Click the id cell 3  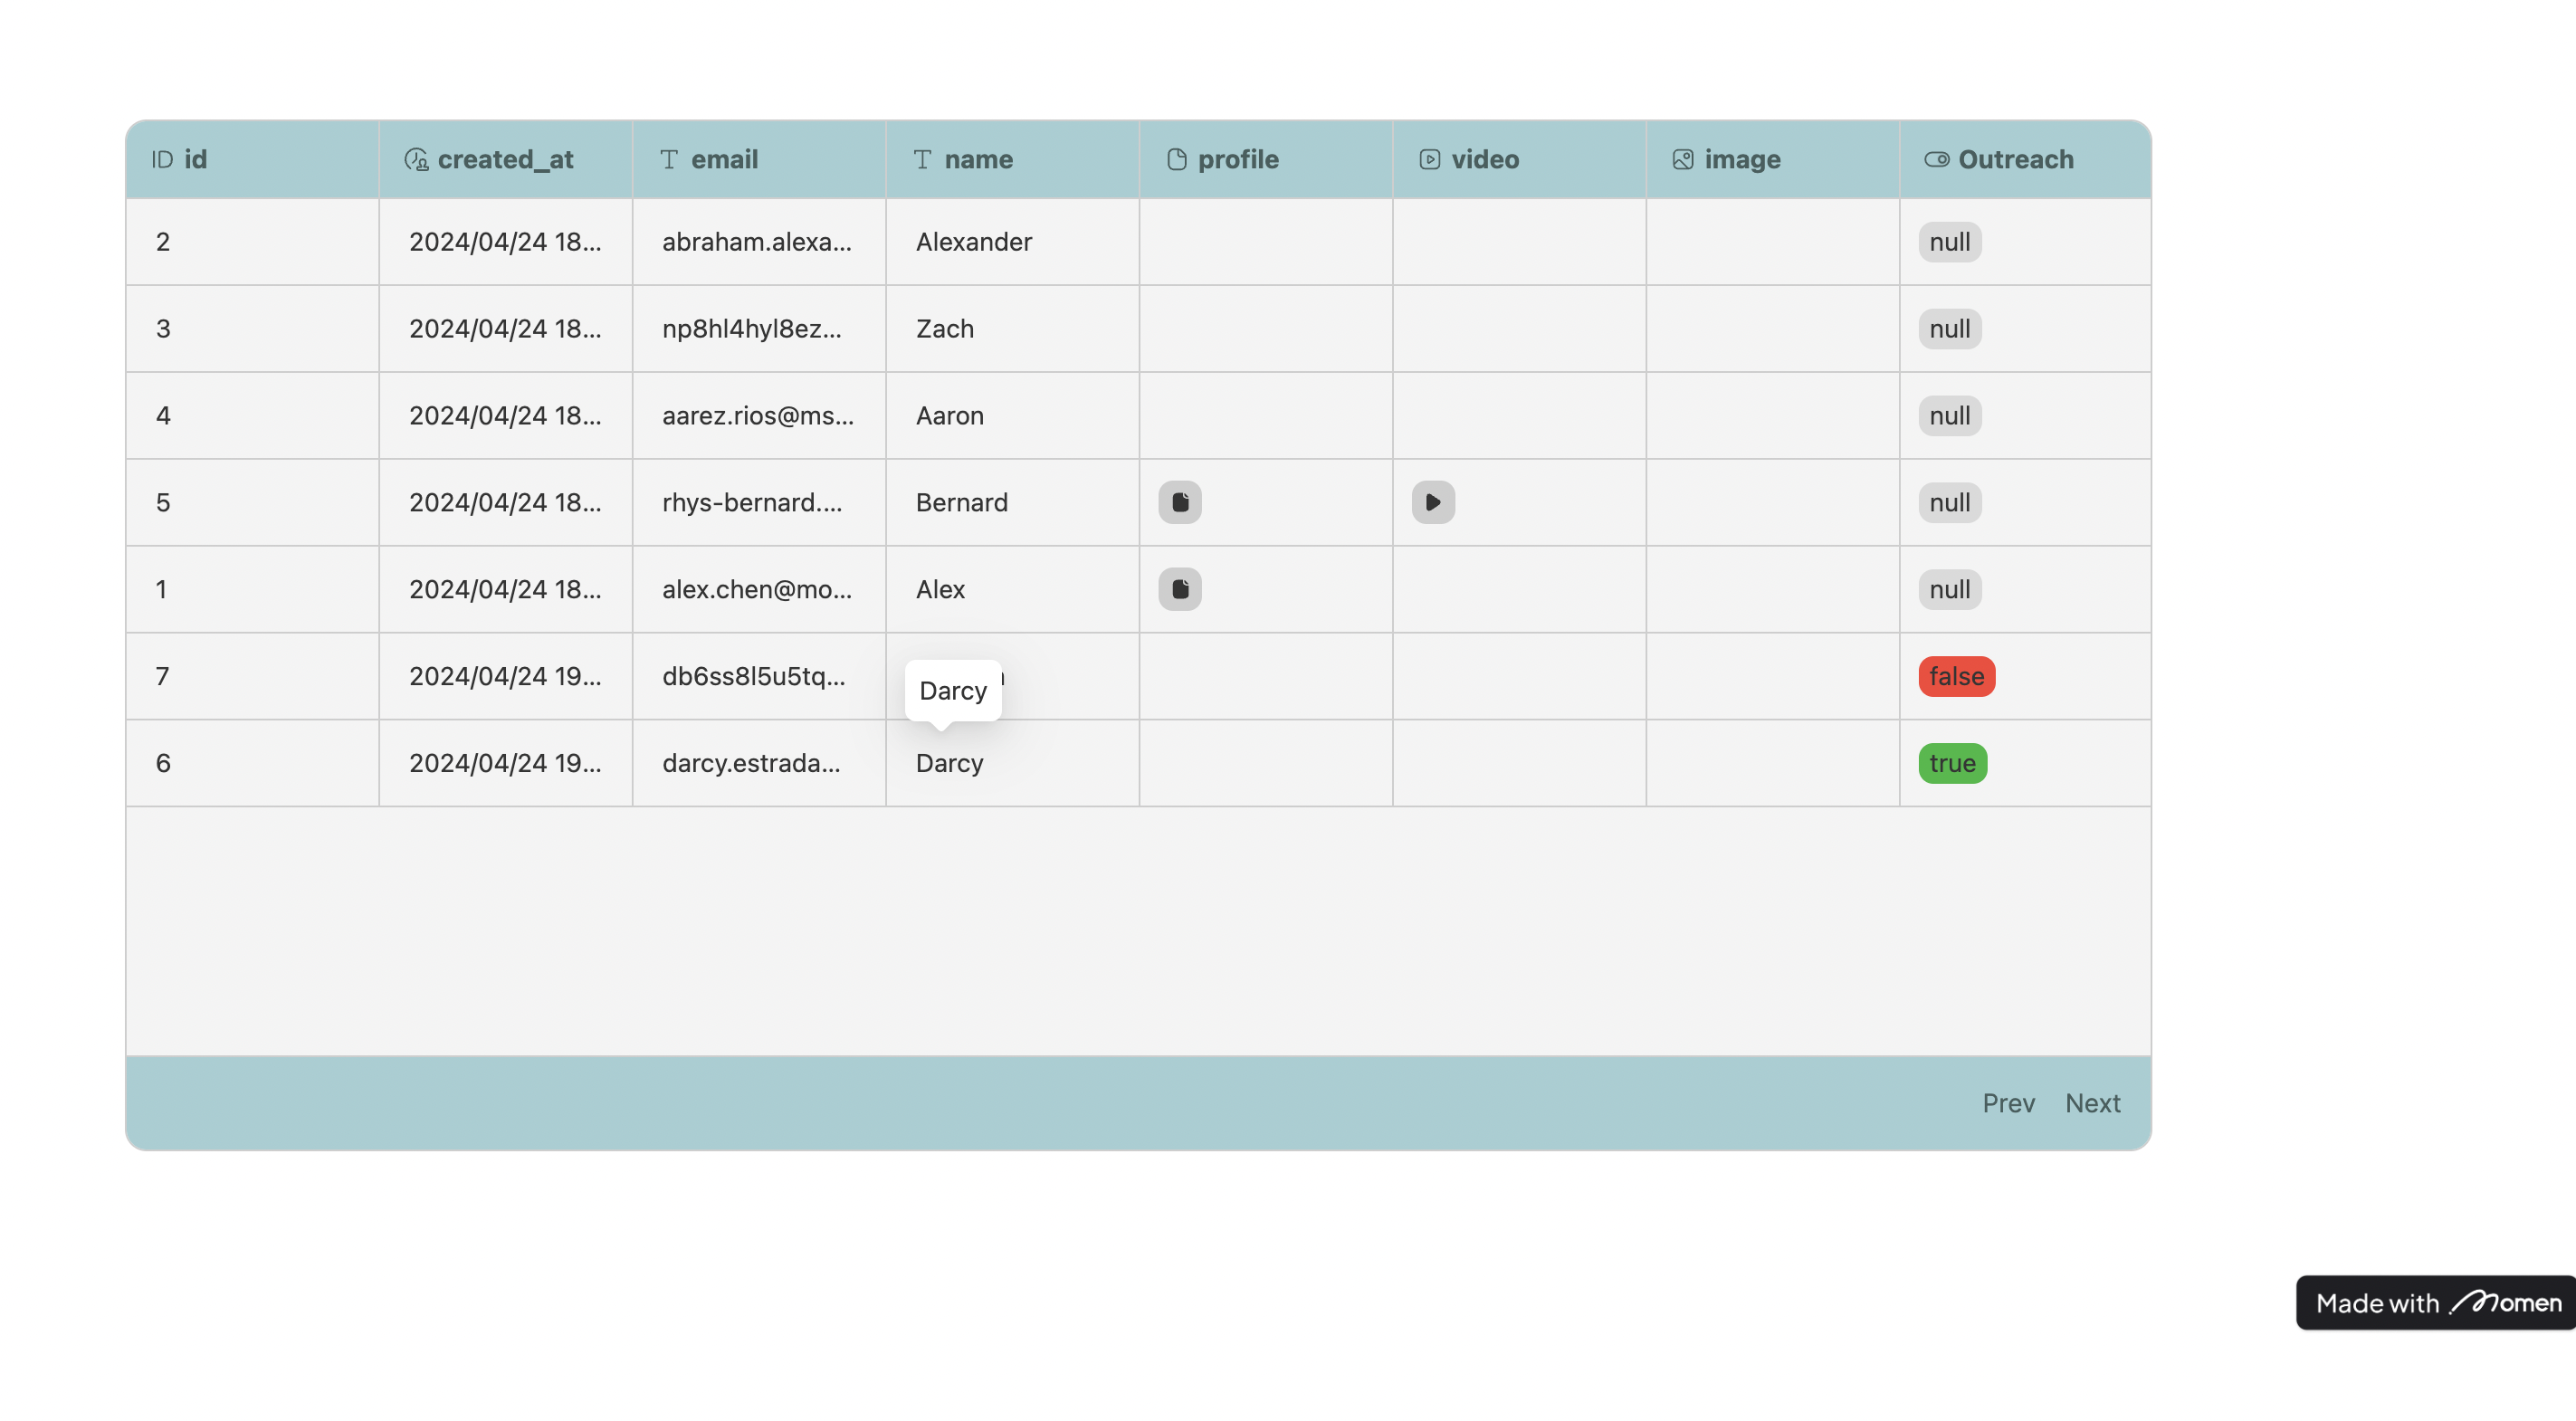pyautogui.click(x=253, y=329)
